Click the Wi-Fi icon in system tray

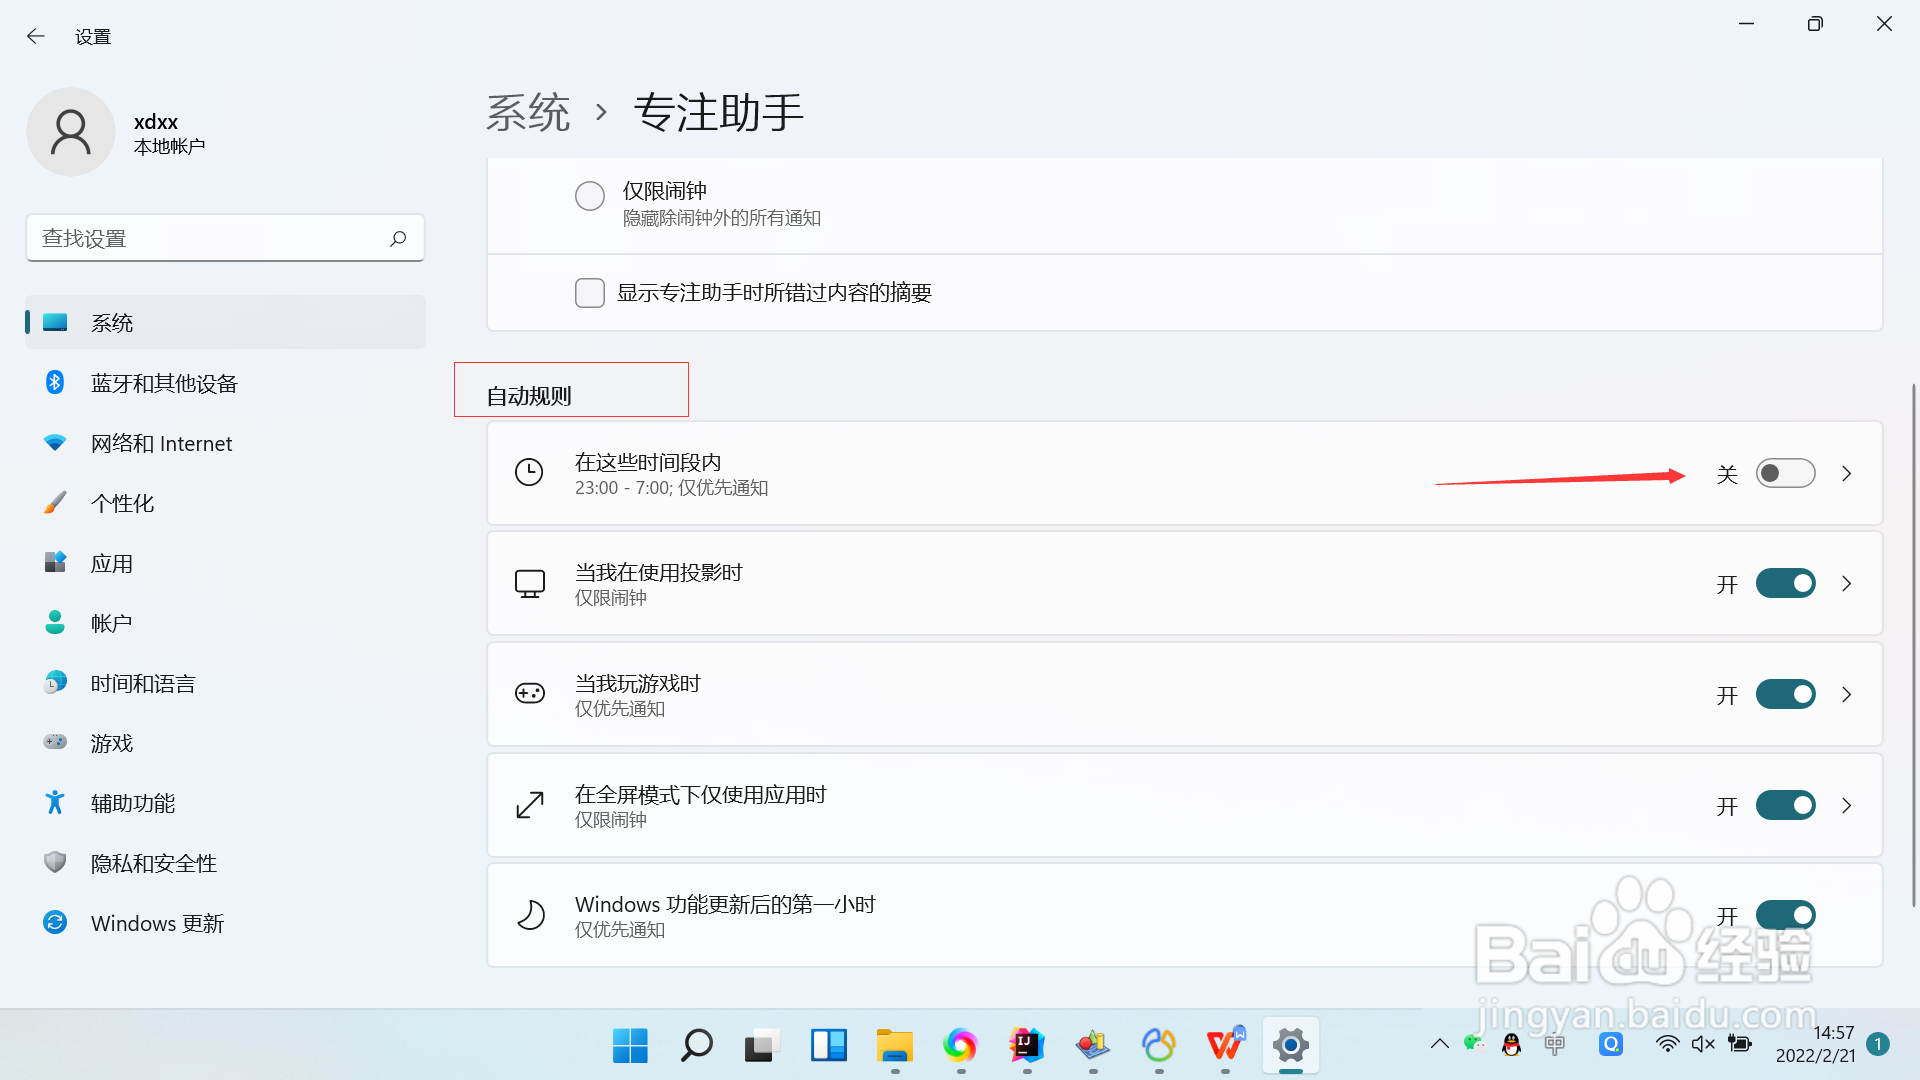click(x=1667, y=1043)
